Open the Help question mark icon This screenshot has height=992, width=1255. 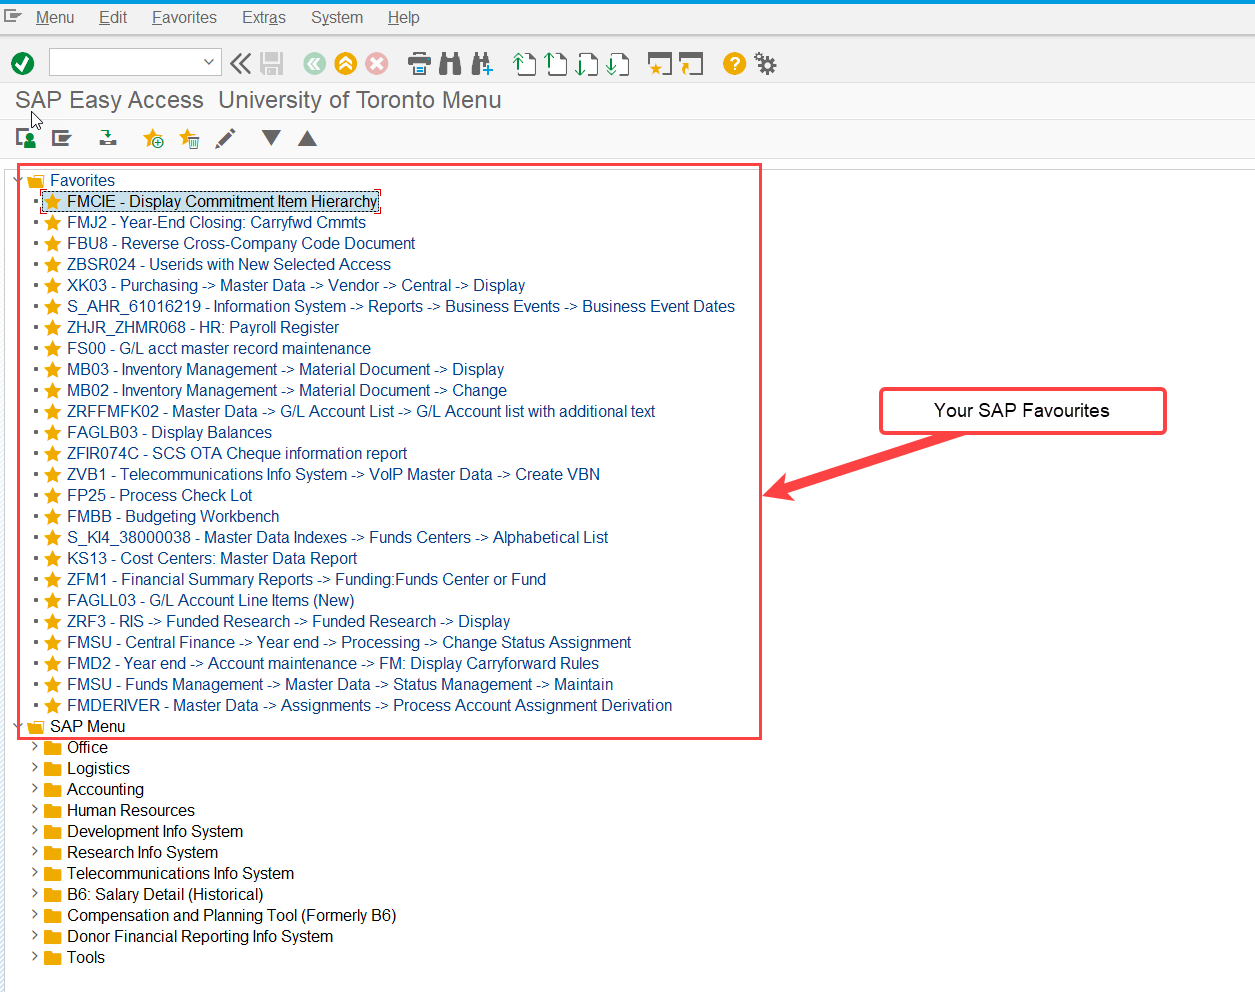734,64
